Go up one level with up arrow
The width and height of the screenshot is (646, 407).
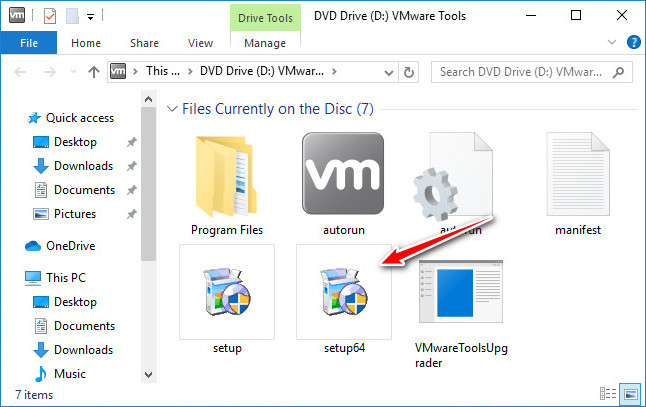(x=94, y=72)
